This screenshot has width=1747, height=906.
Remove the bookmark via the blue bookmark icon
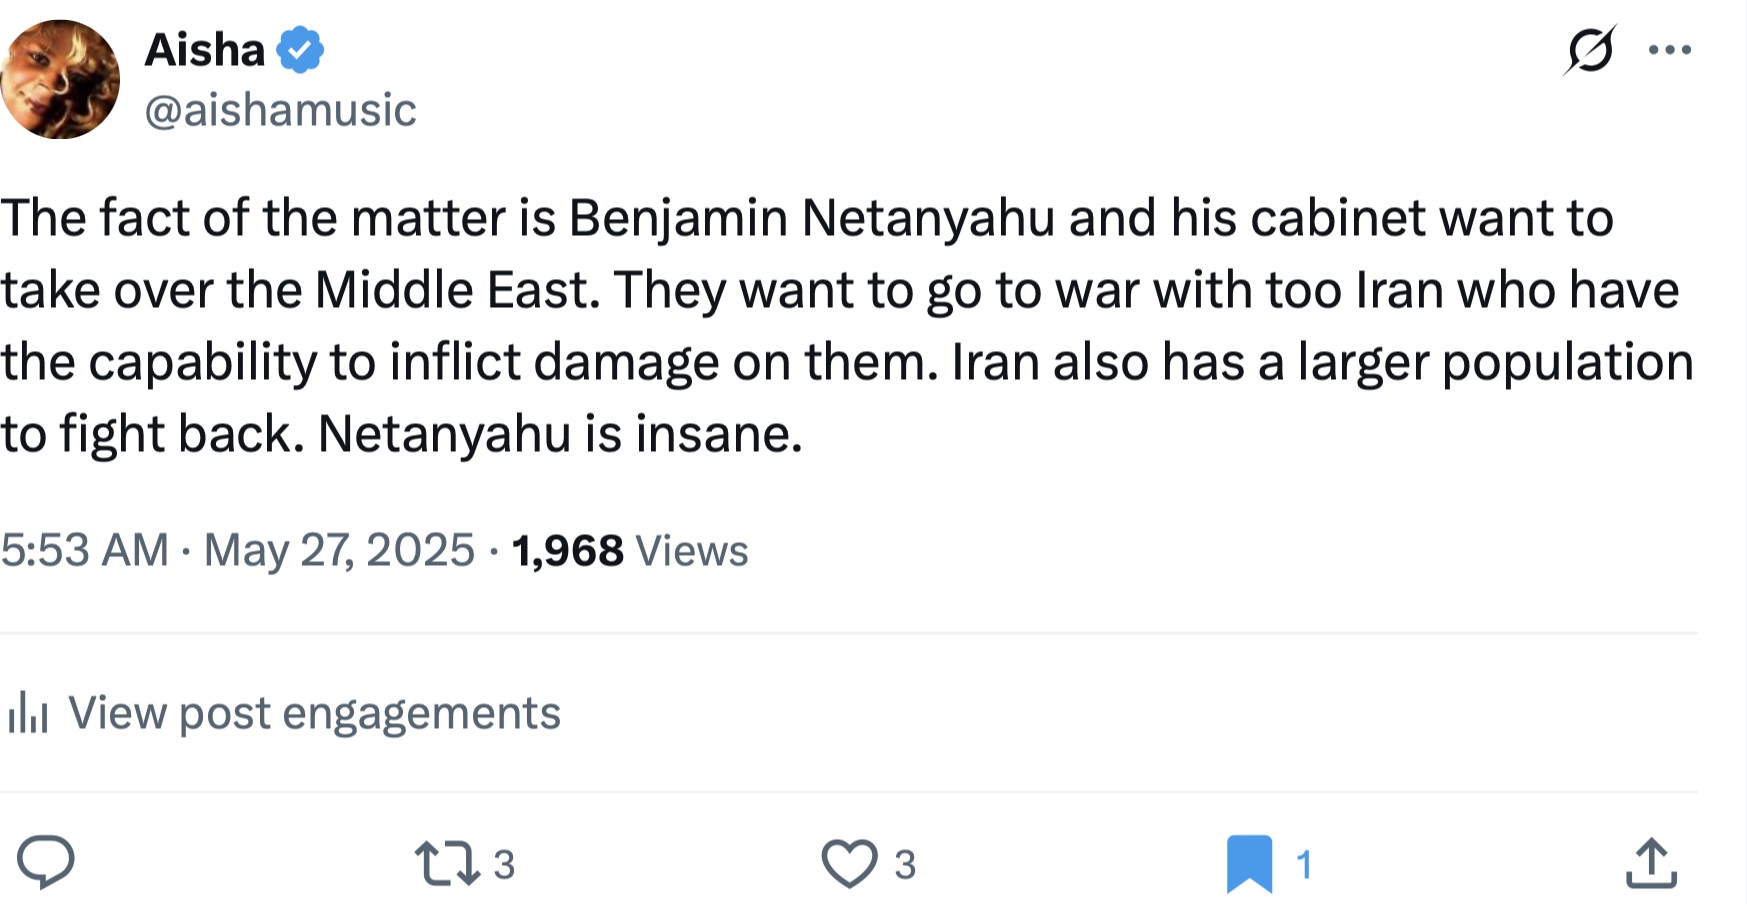point(1249,864)
